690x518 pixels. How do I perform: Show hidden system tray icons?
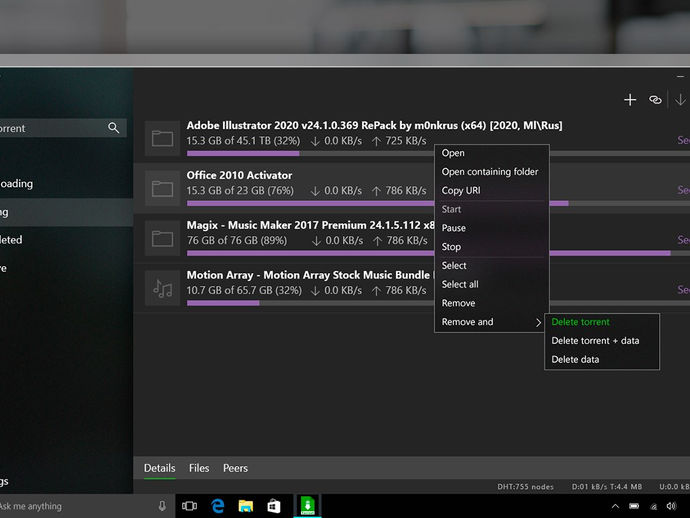[615, 506]
